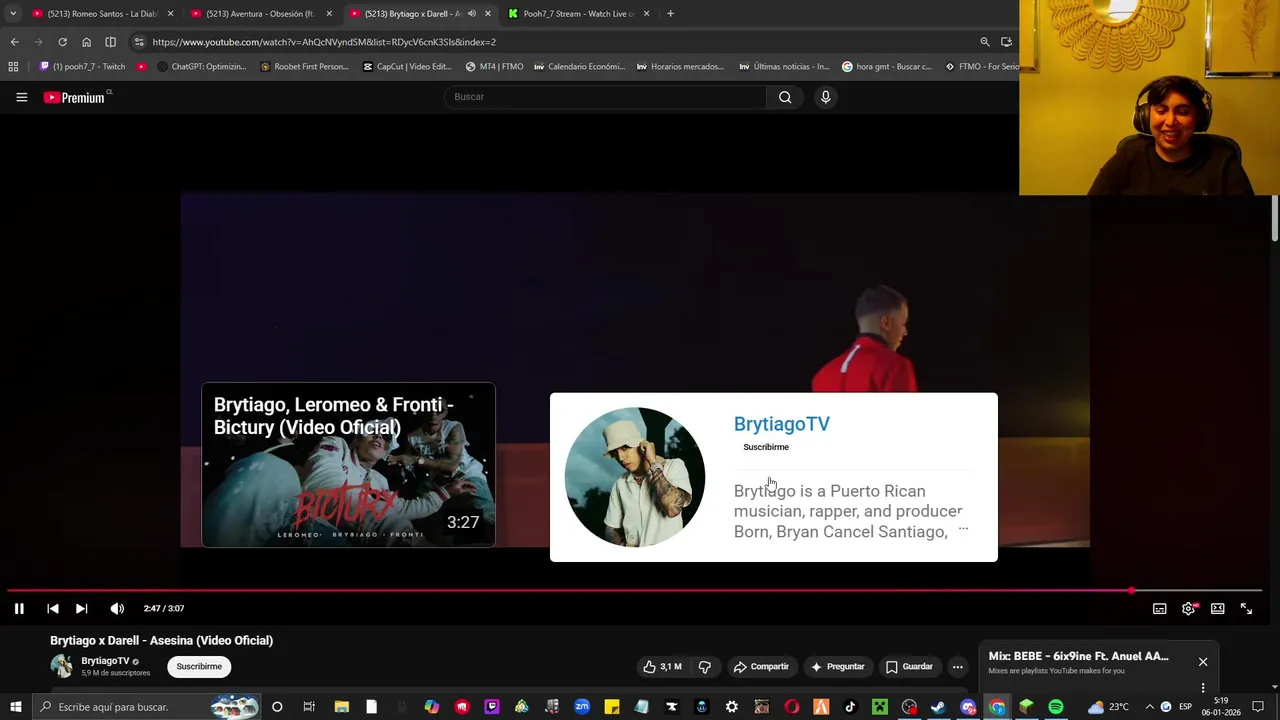Open the Mix: BEBE playlist title
Viewport: 1280px width, 720px height.
tap(1078, 656)
